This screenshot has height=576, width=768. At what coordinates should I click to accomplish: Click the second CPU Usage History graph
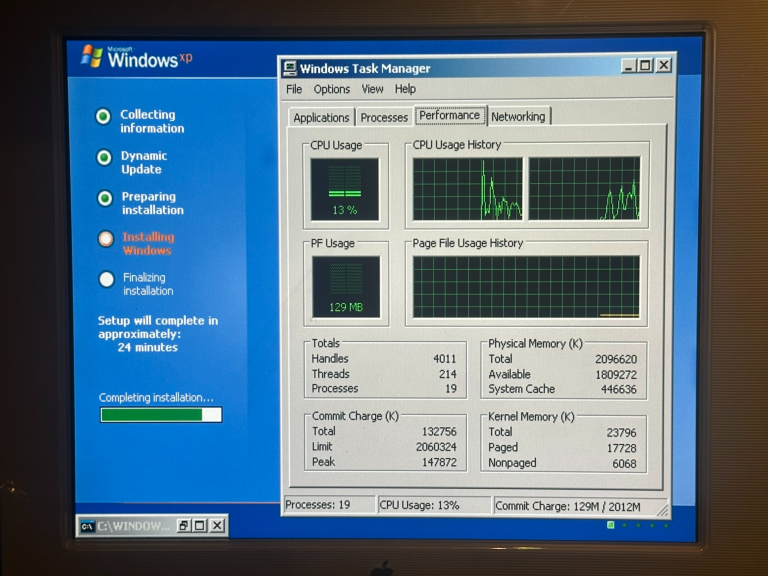pos(584,188)
